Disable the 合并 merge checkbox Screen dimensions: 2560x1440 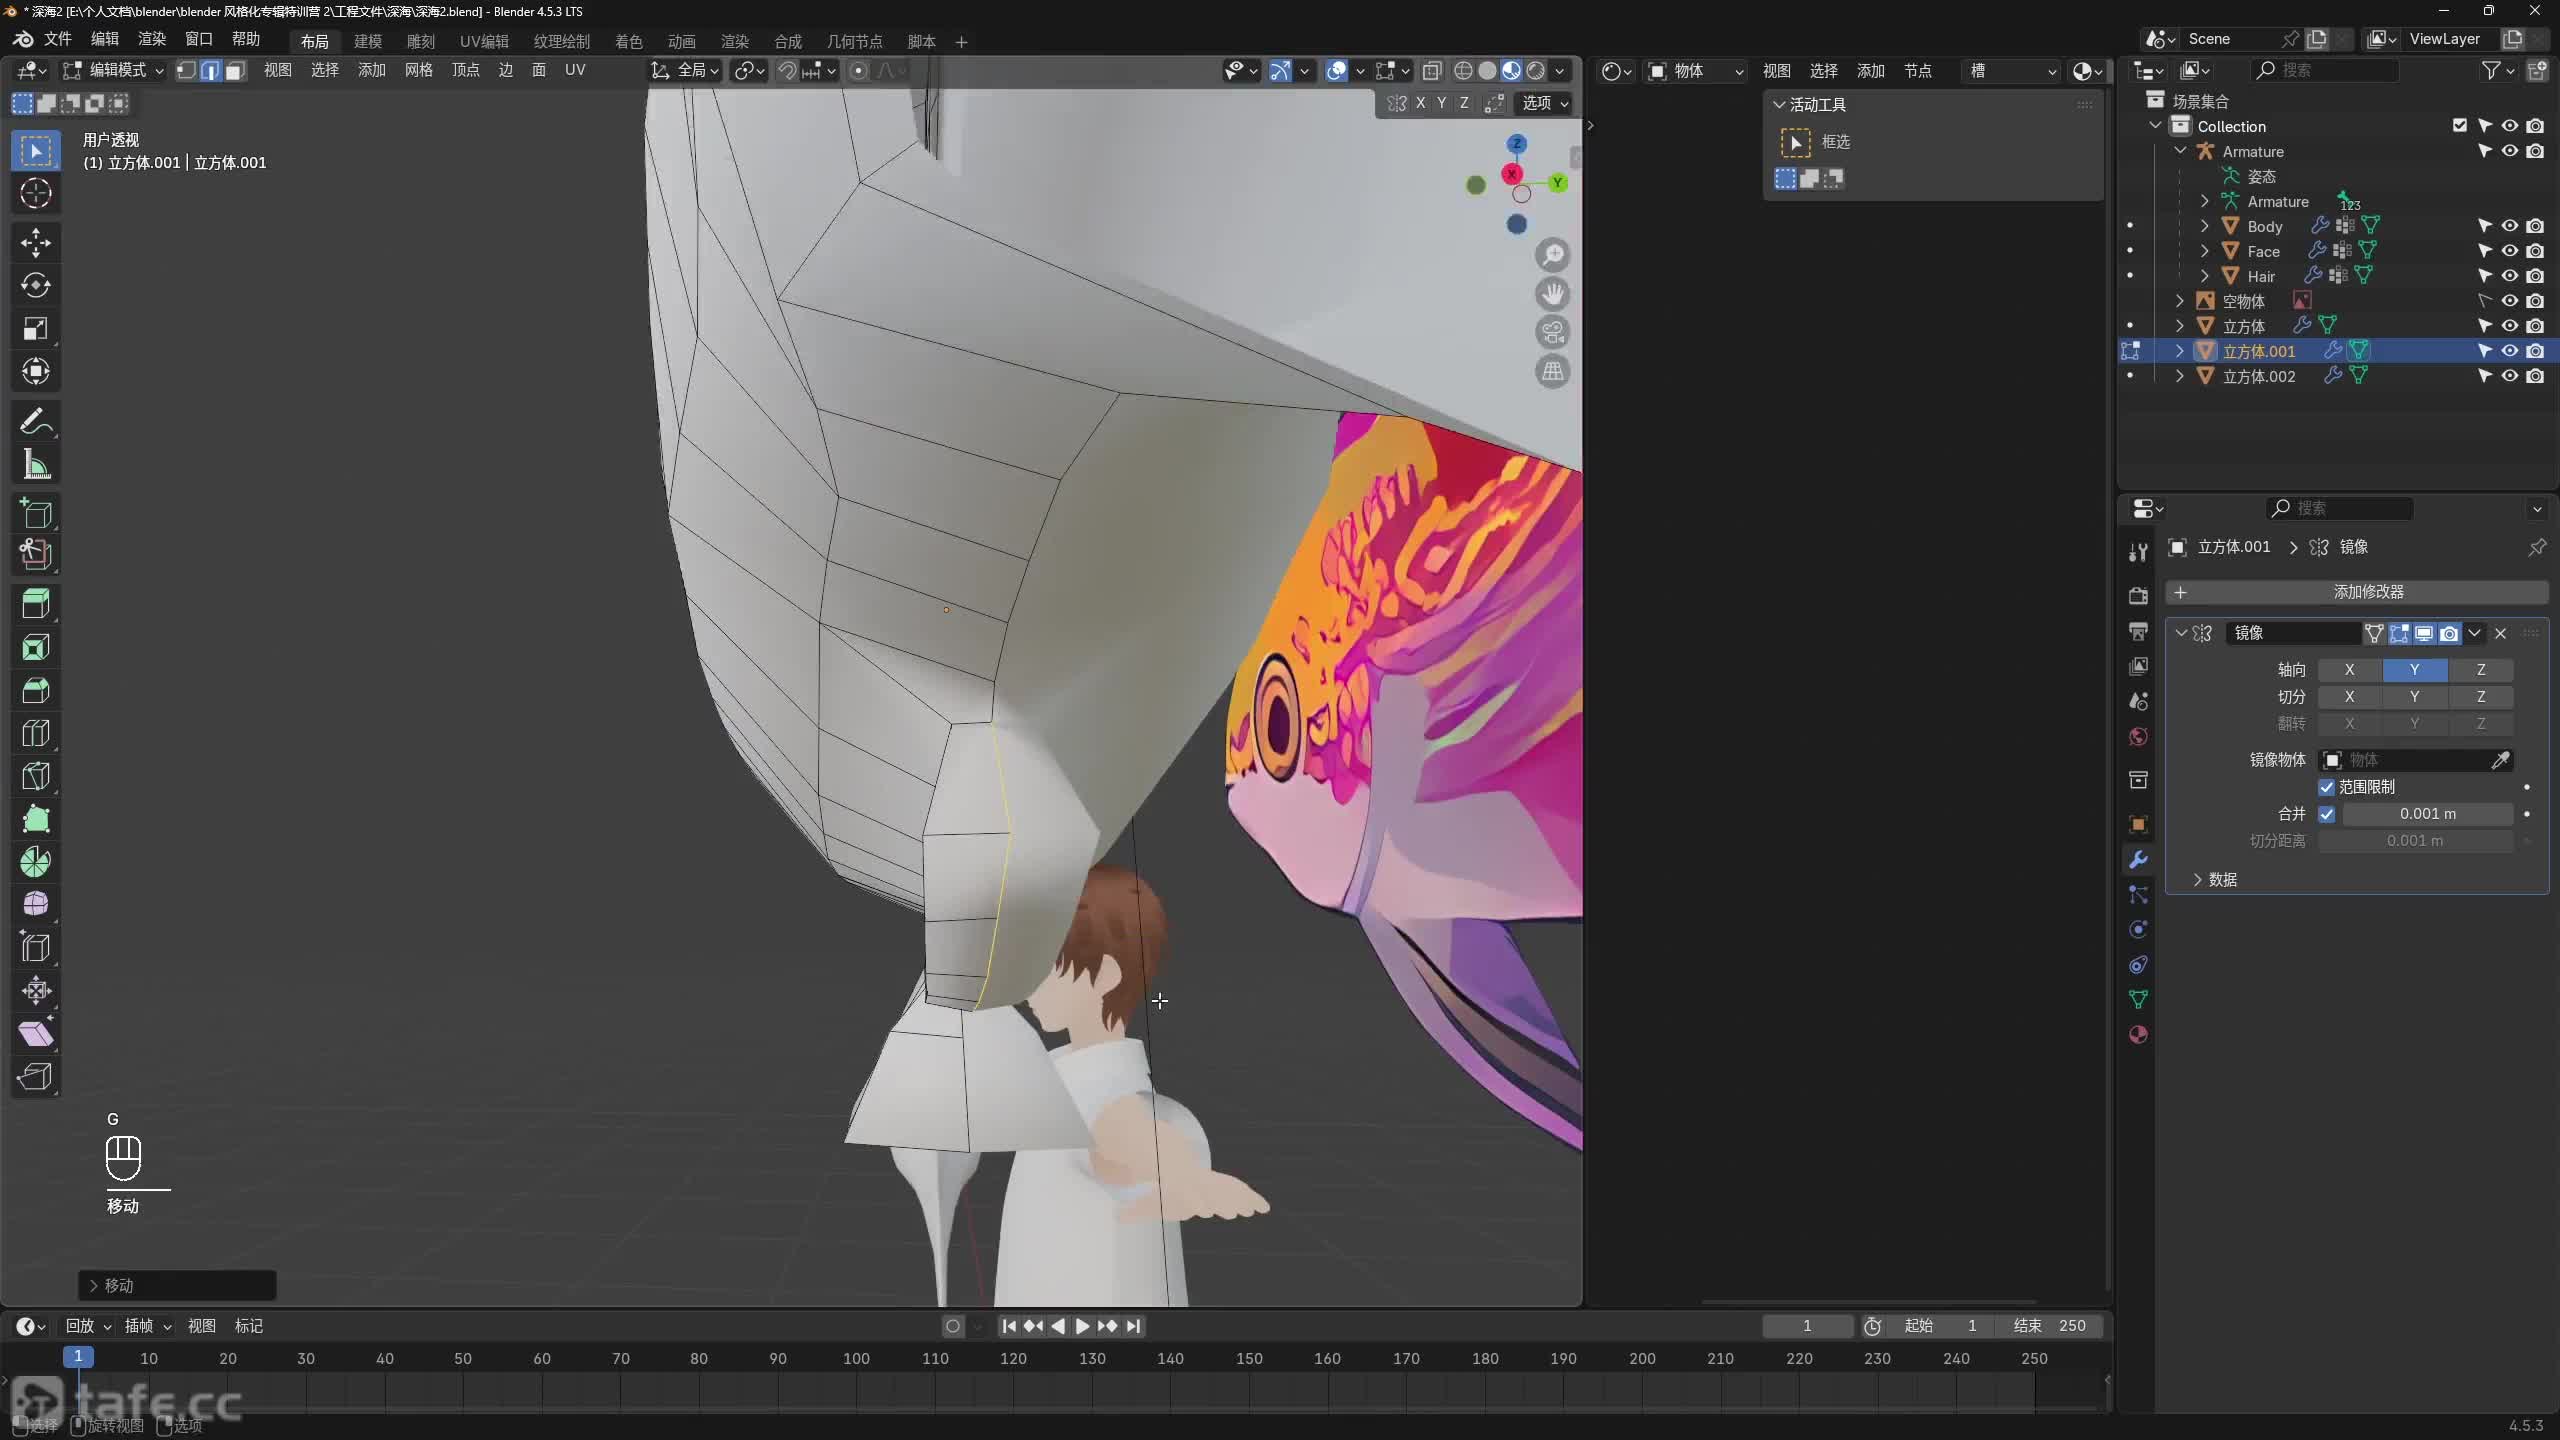click(x=2327, y=814)
